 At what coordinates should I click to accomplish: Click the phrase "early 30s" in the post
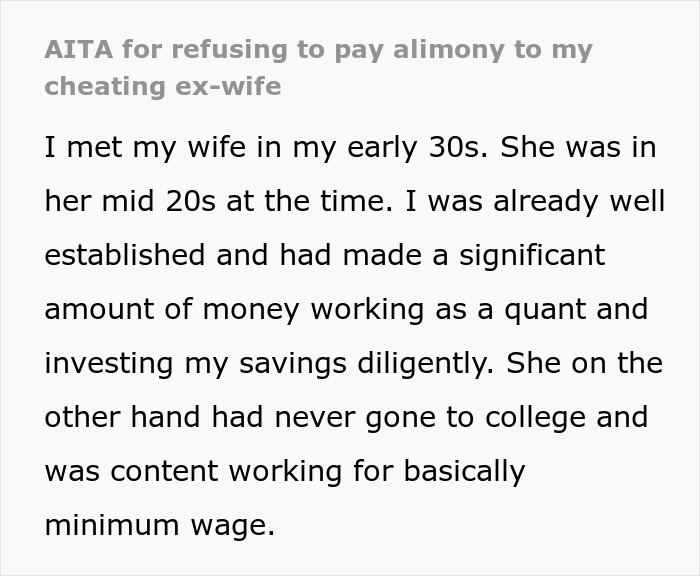403,147
